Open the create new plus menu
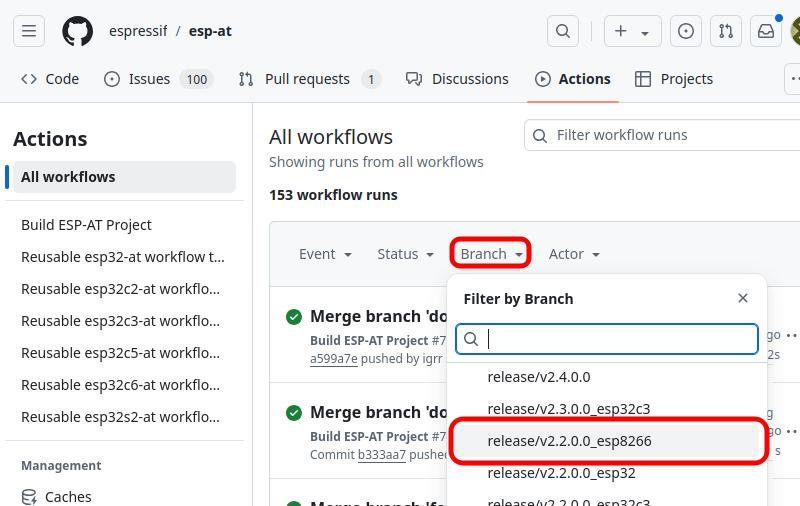This screenshot has height=506, width=800. [x=631, y=31]
